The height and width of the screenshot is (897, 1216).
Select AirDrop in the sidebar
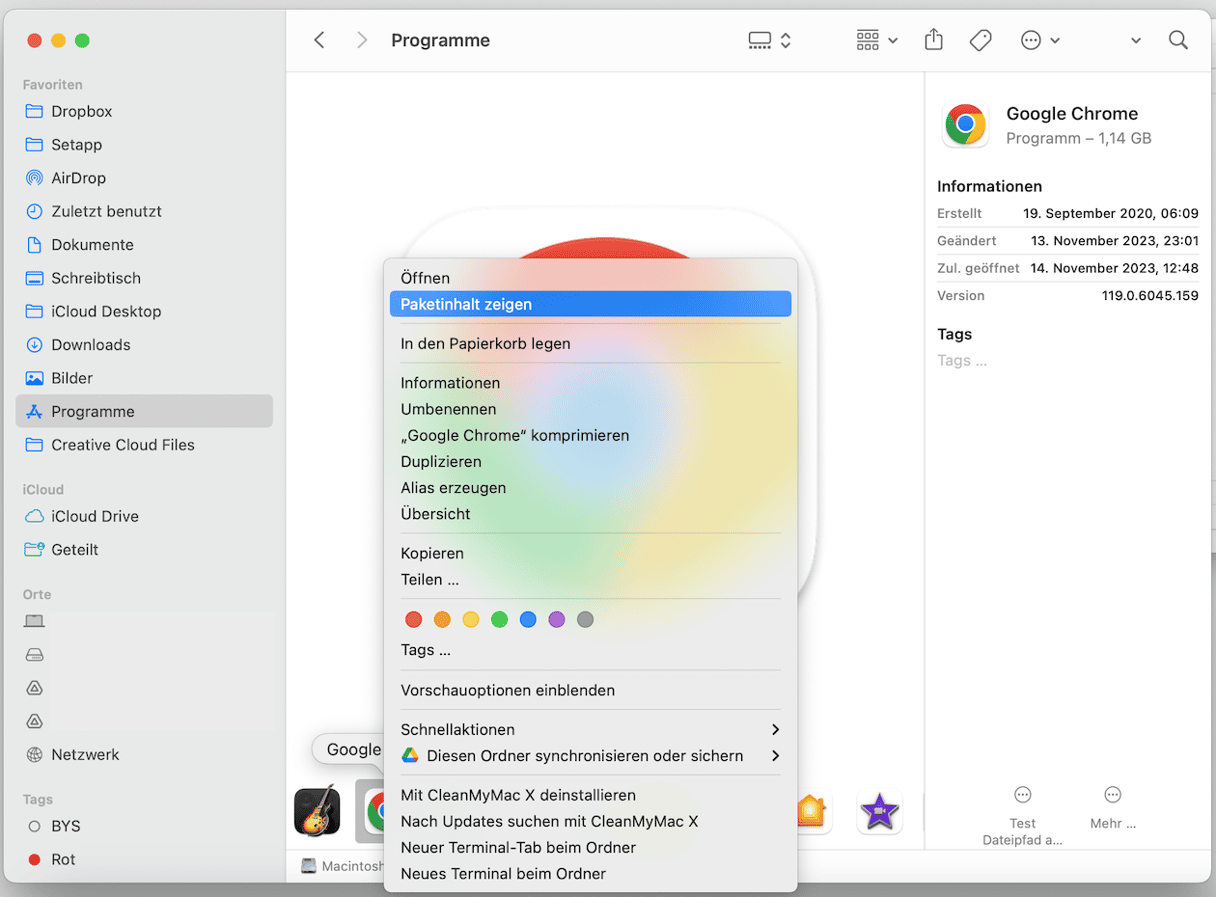tap(144, 178)
